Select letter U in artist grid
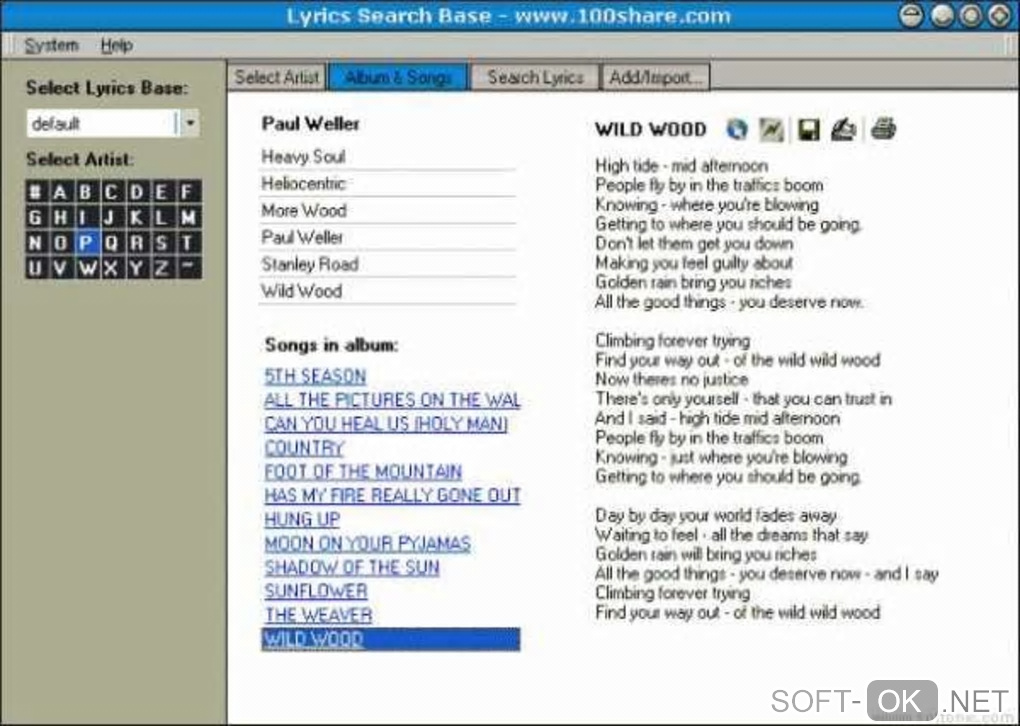The width and height of the screenshot is (1020, 726). point(36,268)
